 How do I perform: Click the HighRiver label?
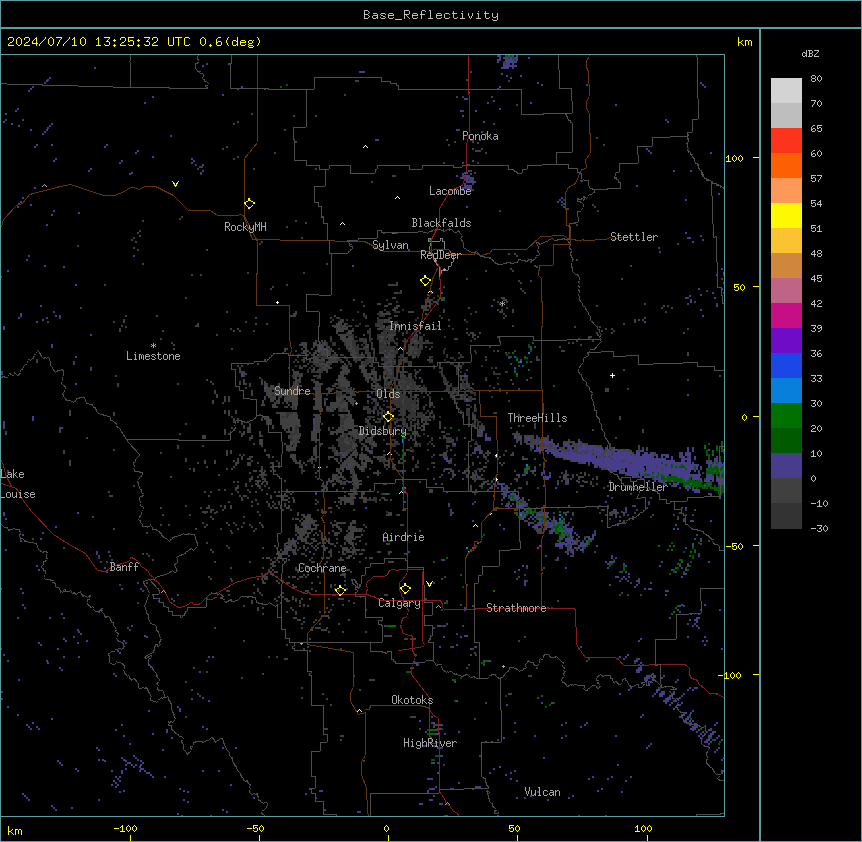pyautogui.click(x=430, y=743)
